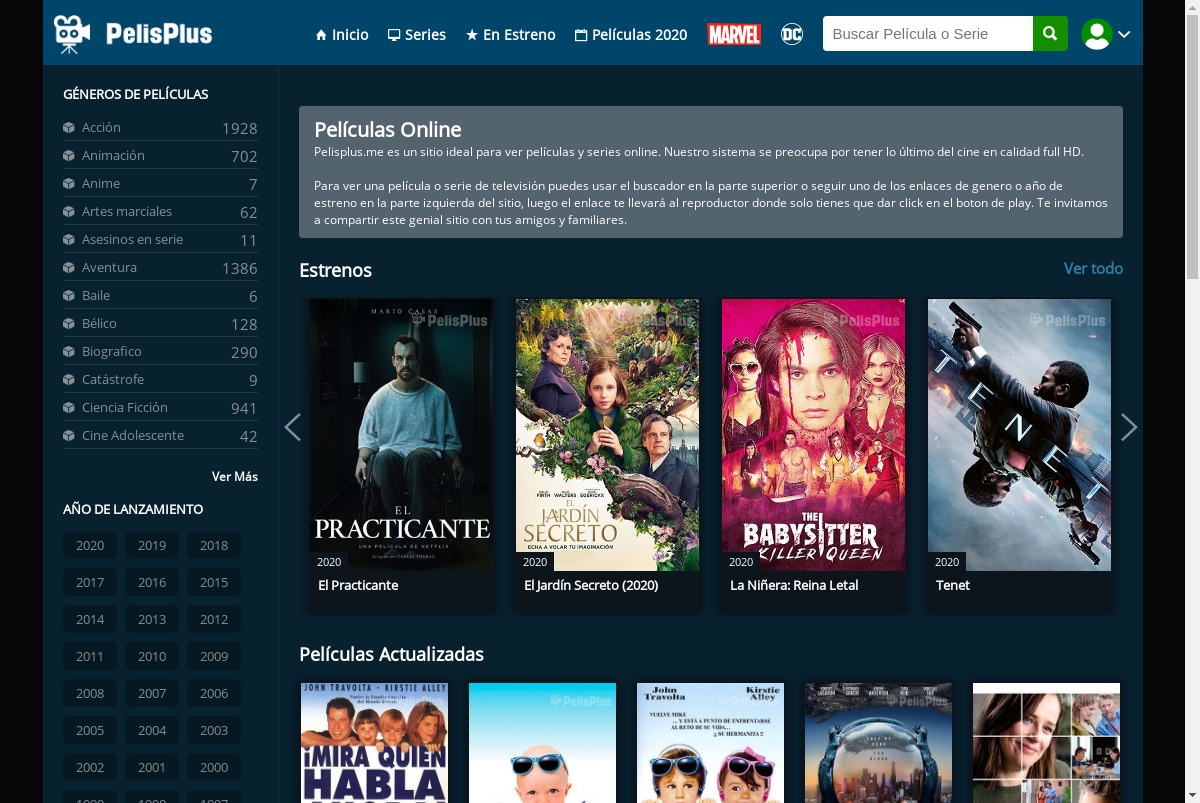1200x803 pixels.
Task: Select release year 2012 button
Action: (214, 619)
